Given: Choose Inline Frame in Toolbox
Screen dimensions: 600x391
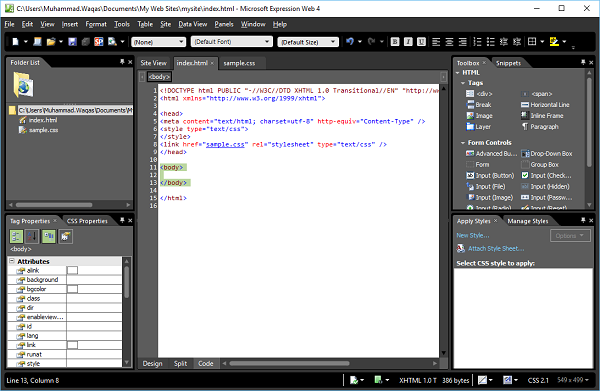Looking at the screenshot, I should pyautogui.click(x=542, y=116).
